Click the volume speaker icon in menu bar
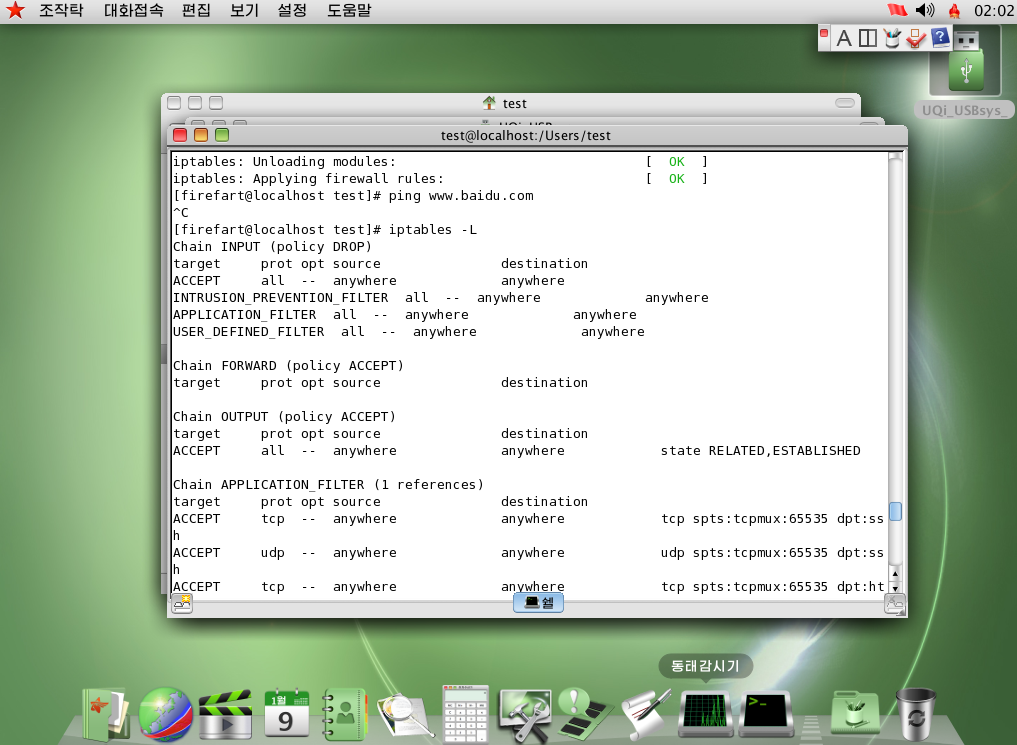The width and height of the screenshot is (1017, 745). coord(924,11)
